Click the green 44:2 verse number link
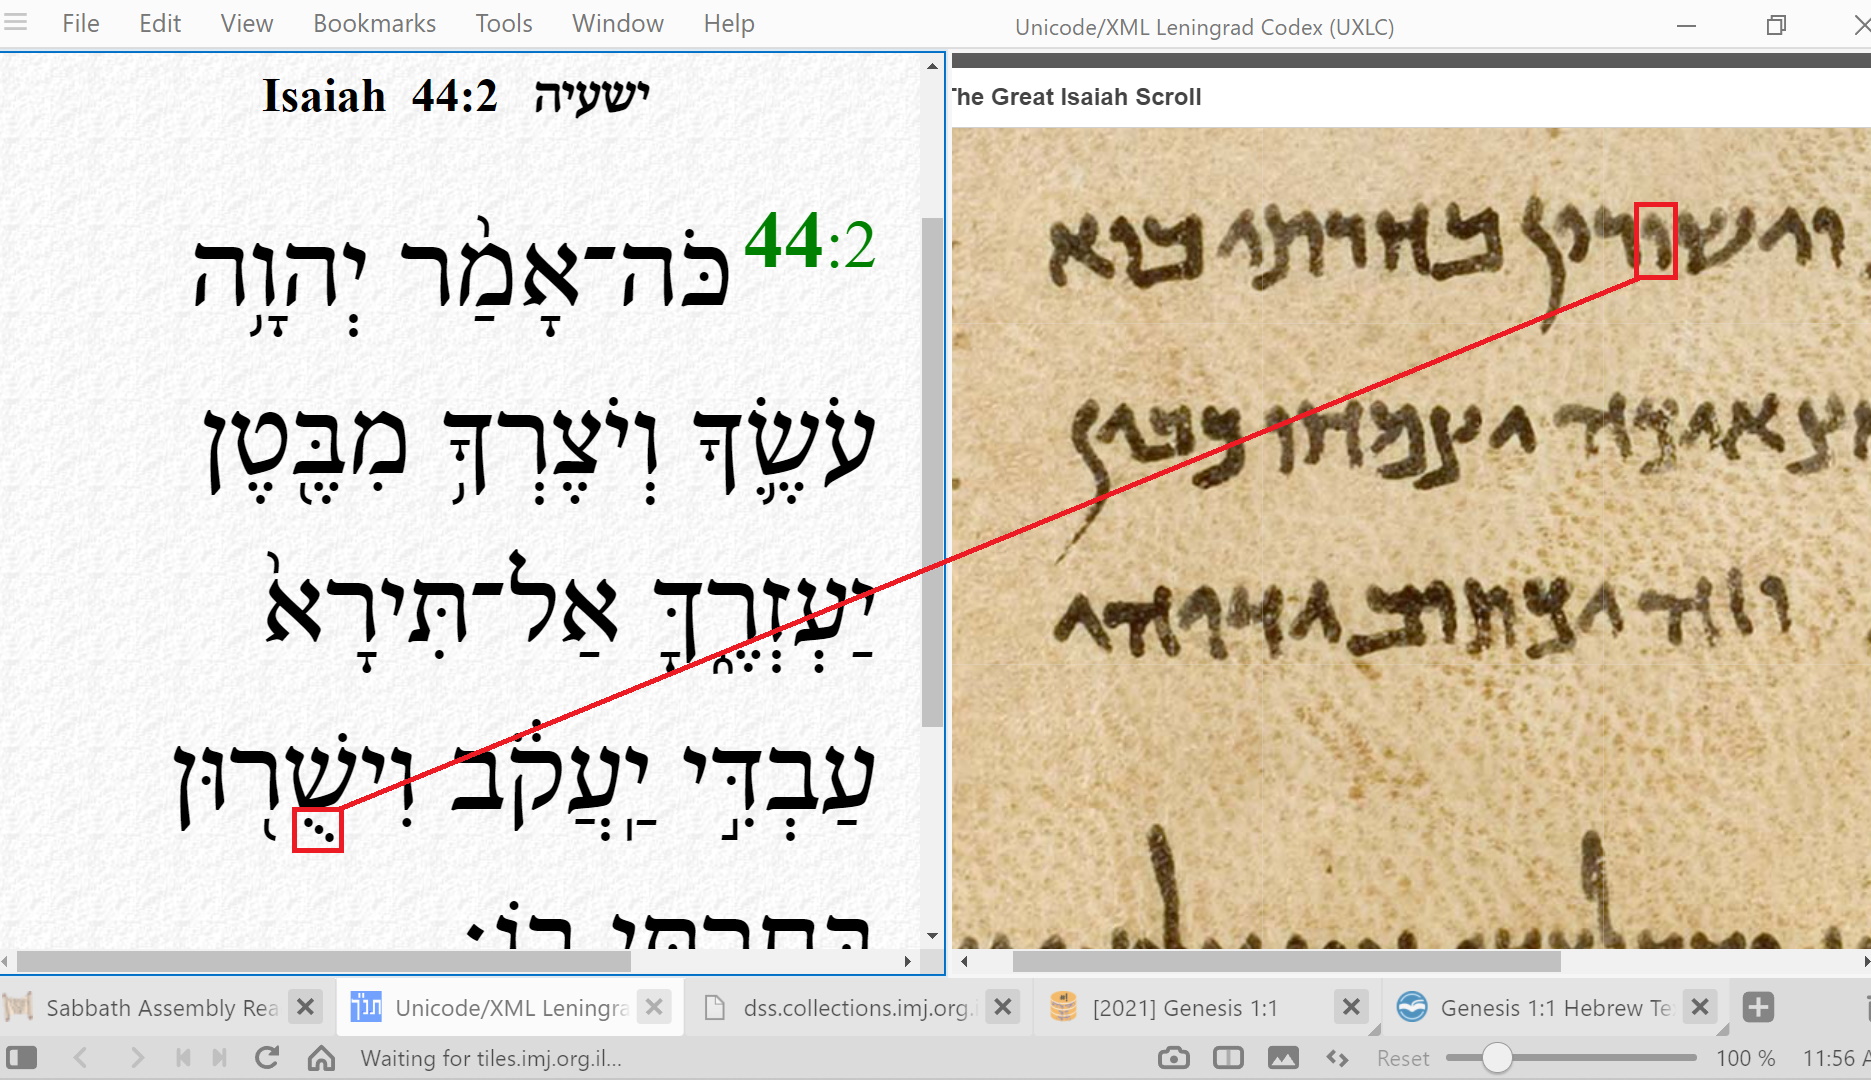Screen dimensions: 1871x1080 point(809,242)
